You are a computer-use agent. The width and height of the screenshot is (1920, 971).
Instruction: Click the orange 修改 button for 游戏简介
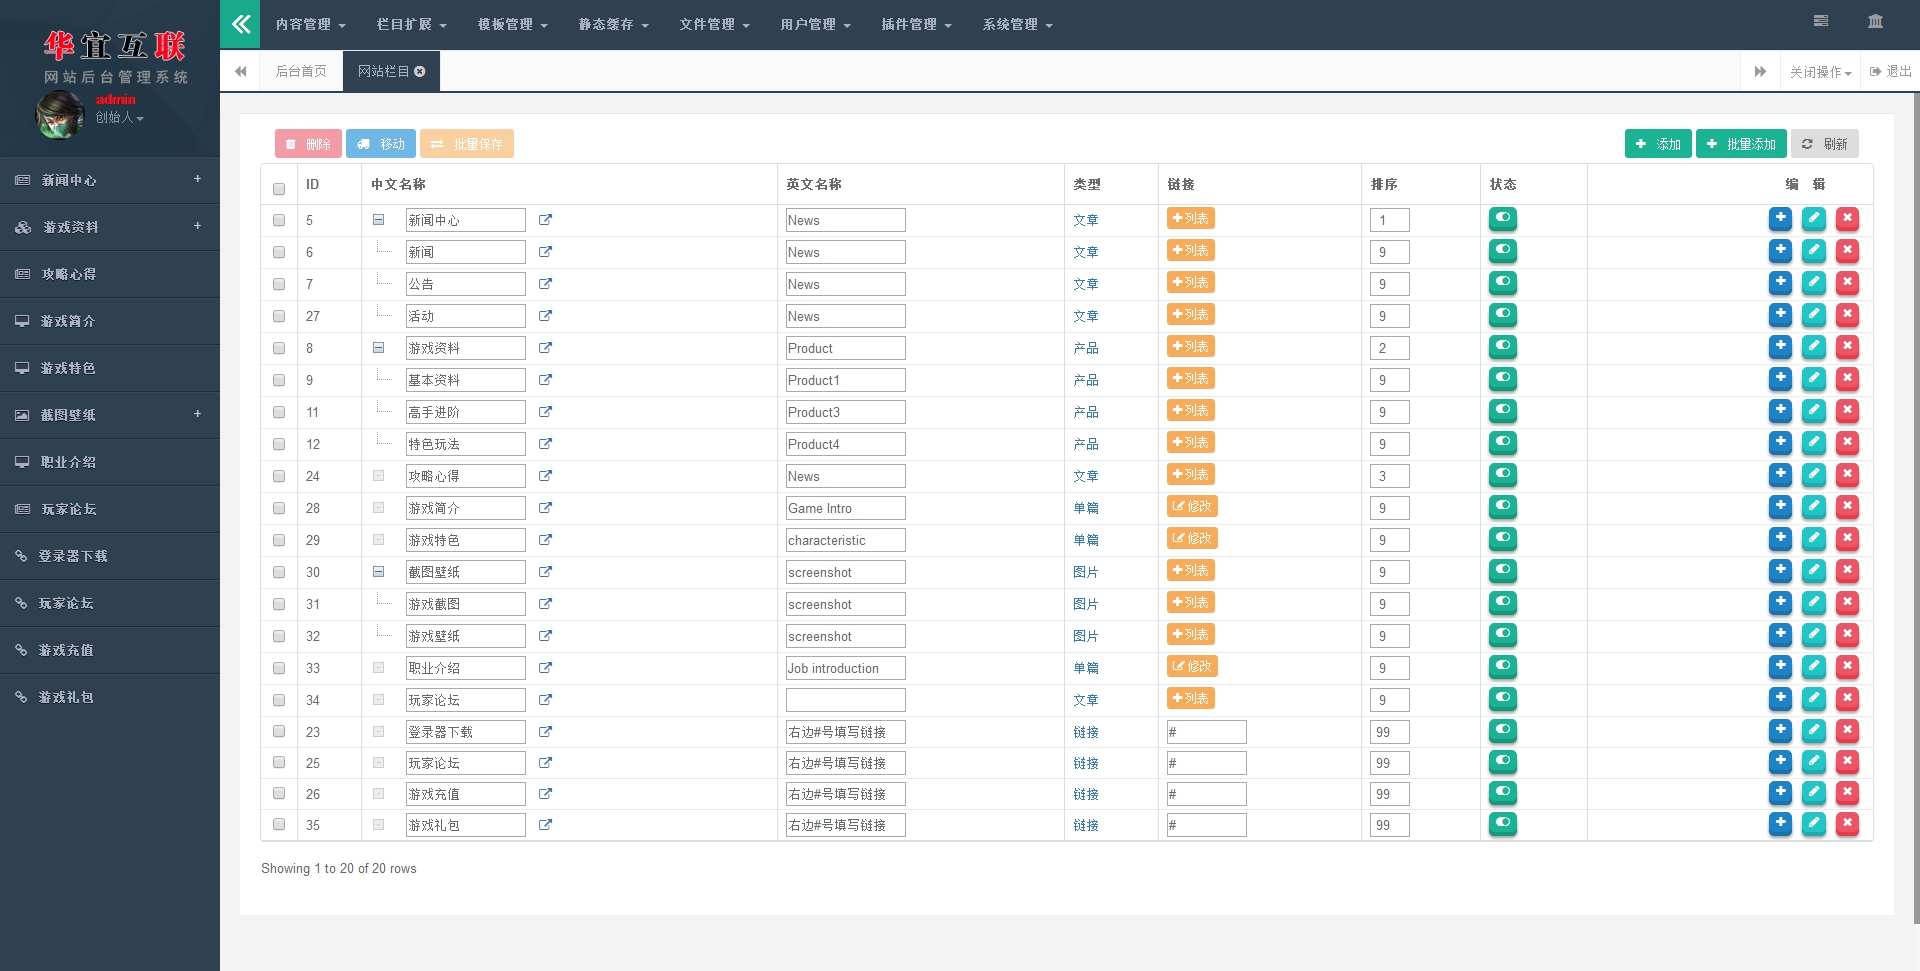pos(1192,507)
